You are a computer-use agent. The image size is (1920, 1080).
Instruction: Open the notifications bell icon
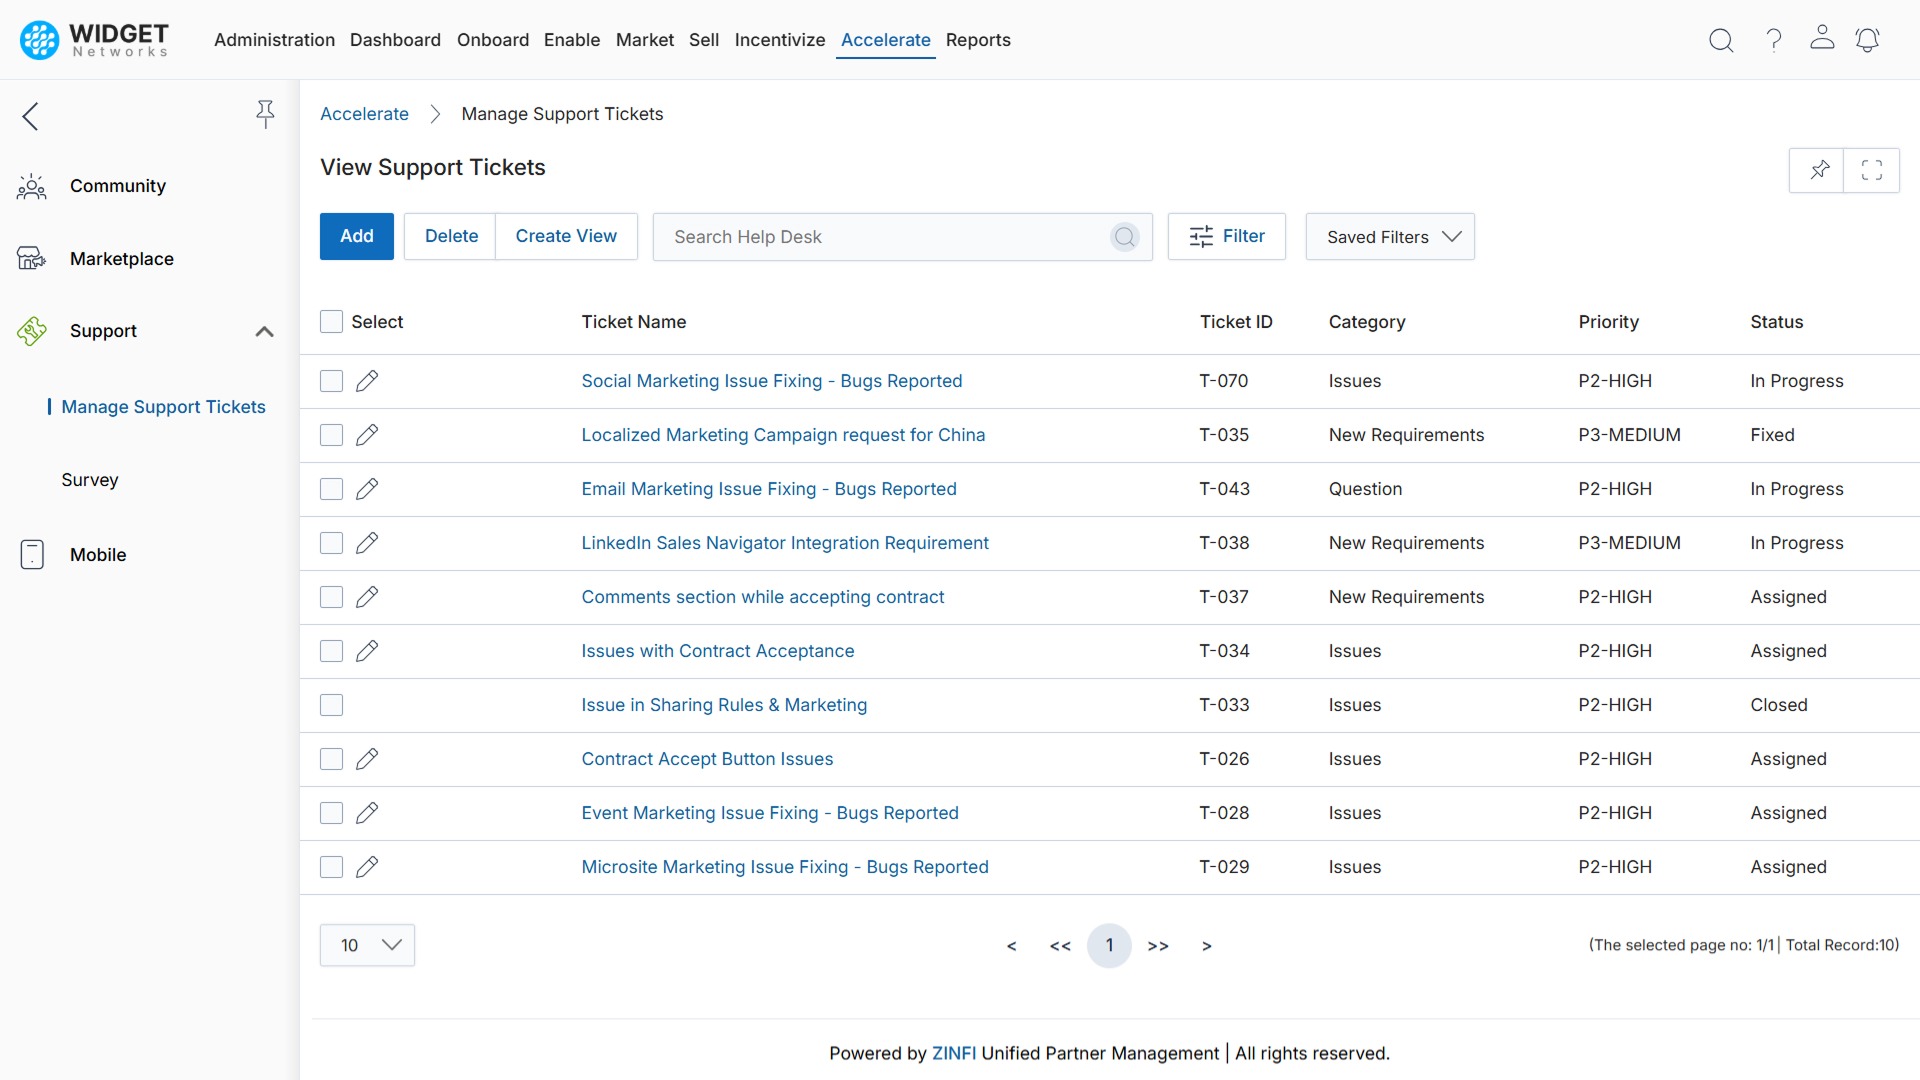coord(1868,40)
